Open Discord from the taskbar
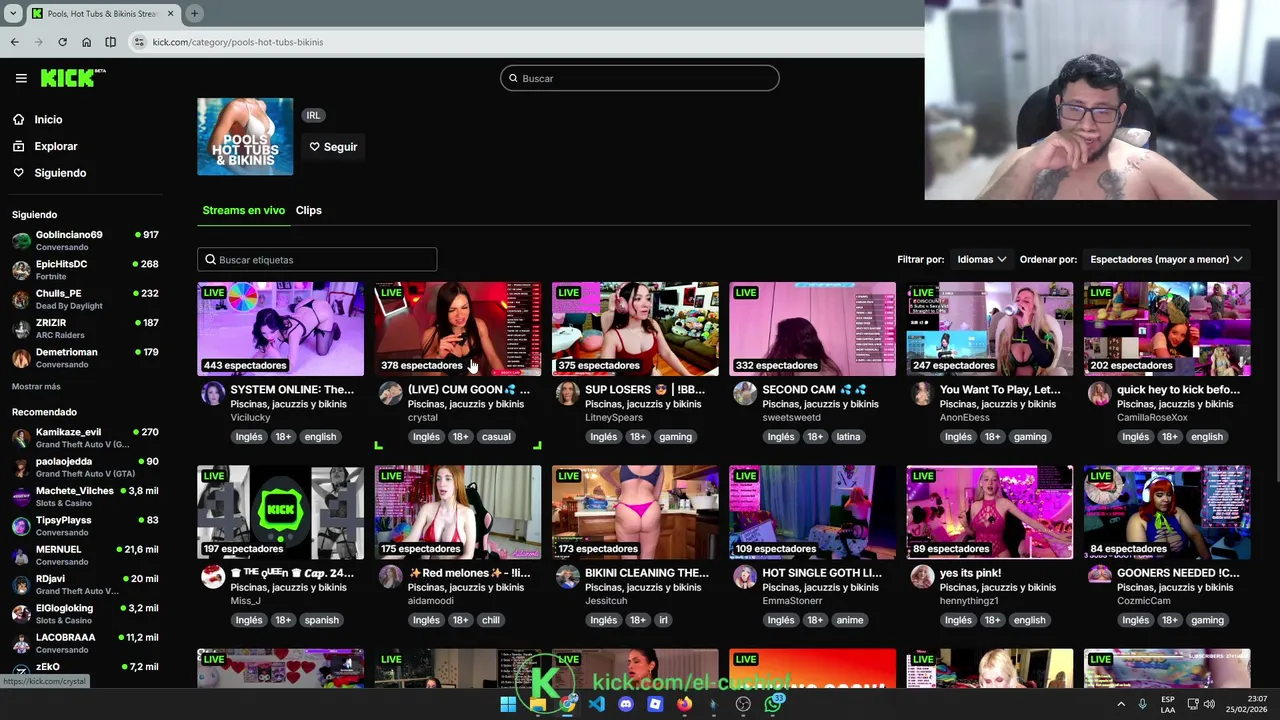This screenshot has height=720, width=1280. (x=626, y=704)
